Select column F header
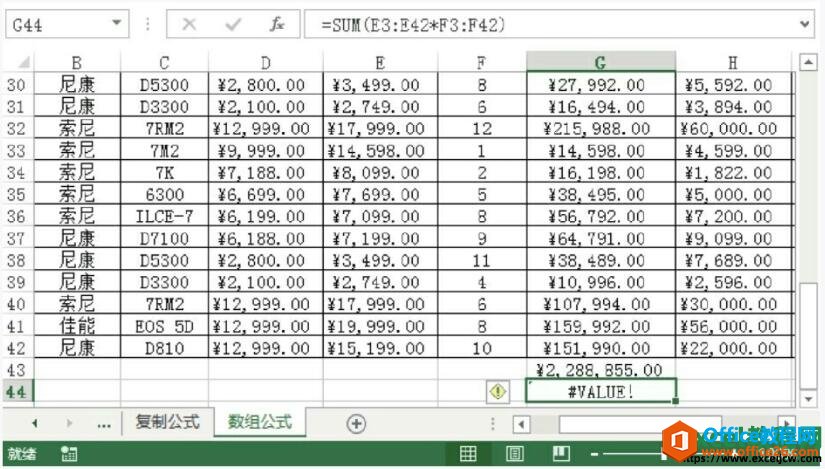The height and width of the screenshot is (469, 825). click(481, 63)
